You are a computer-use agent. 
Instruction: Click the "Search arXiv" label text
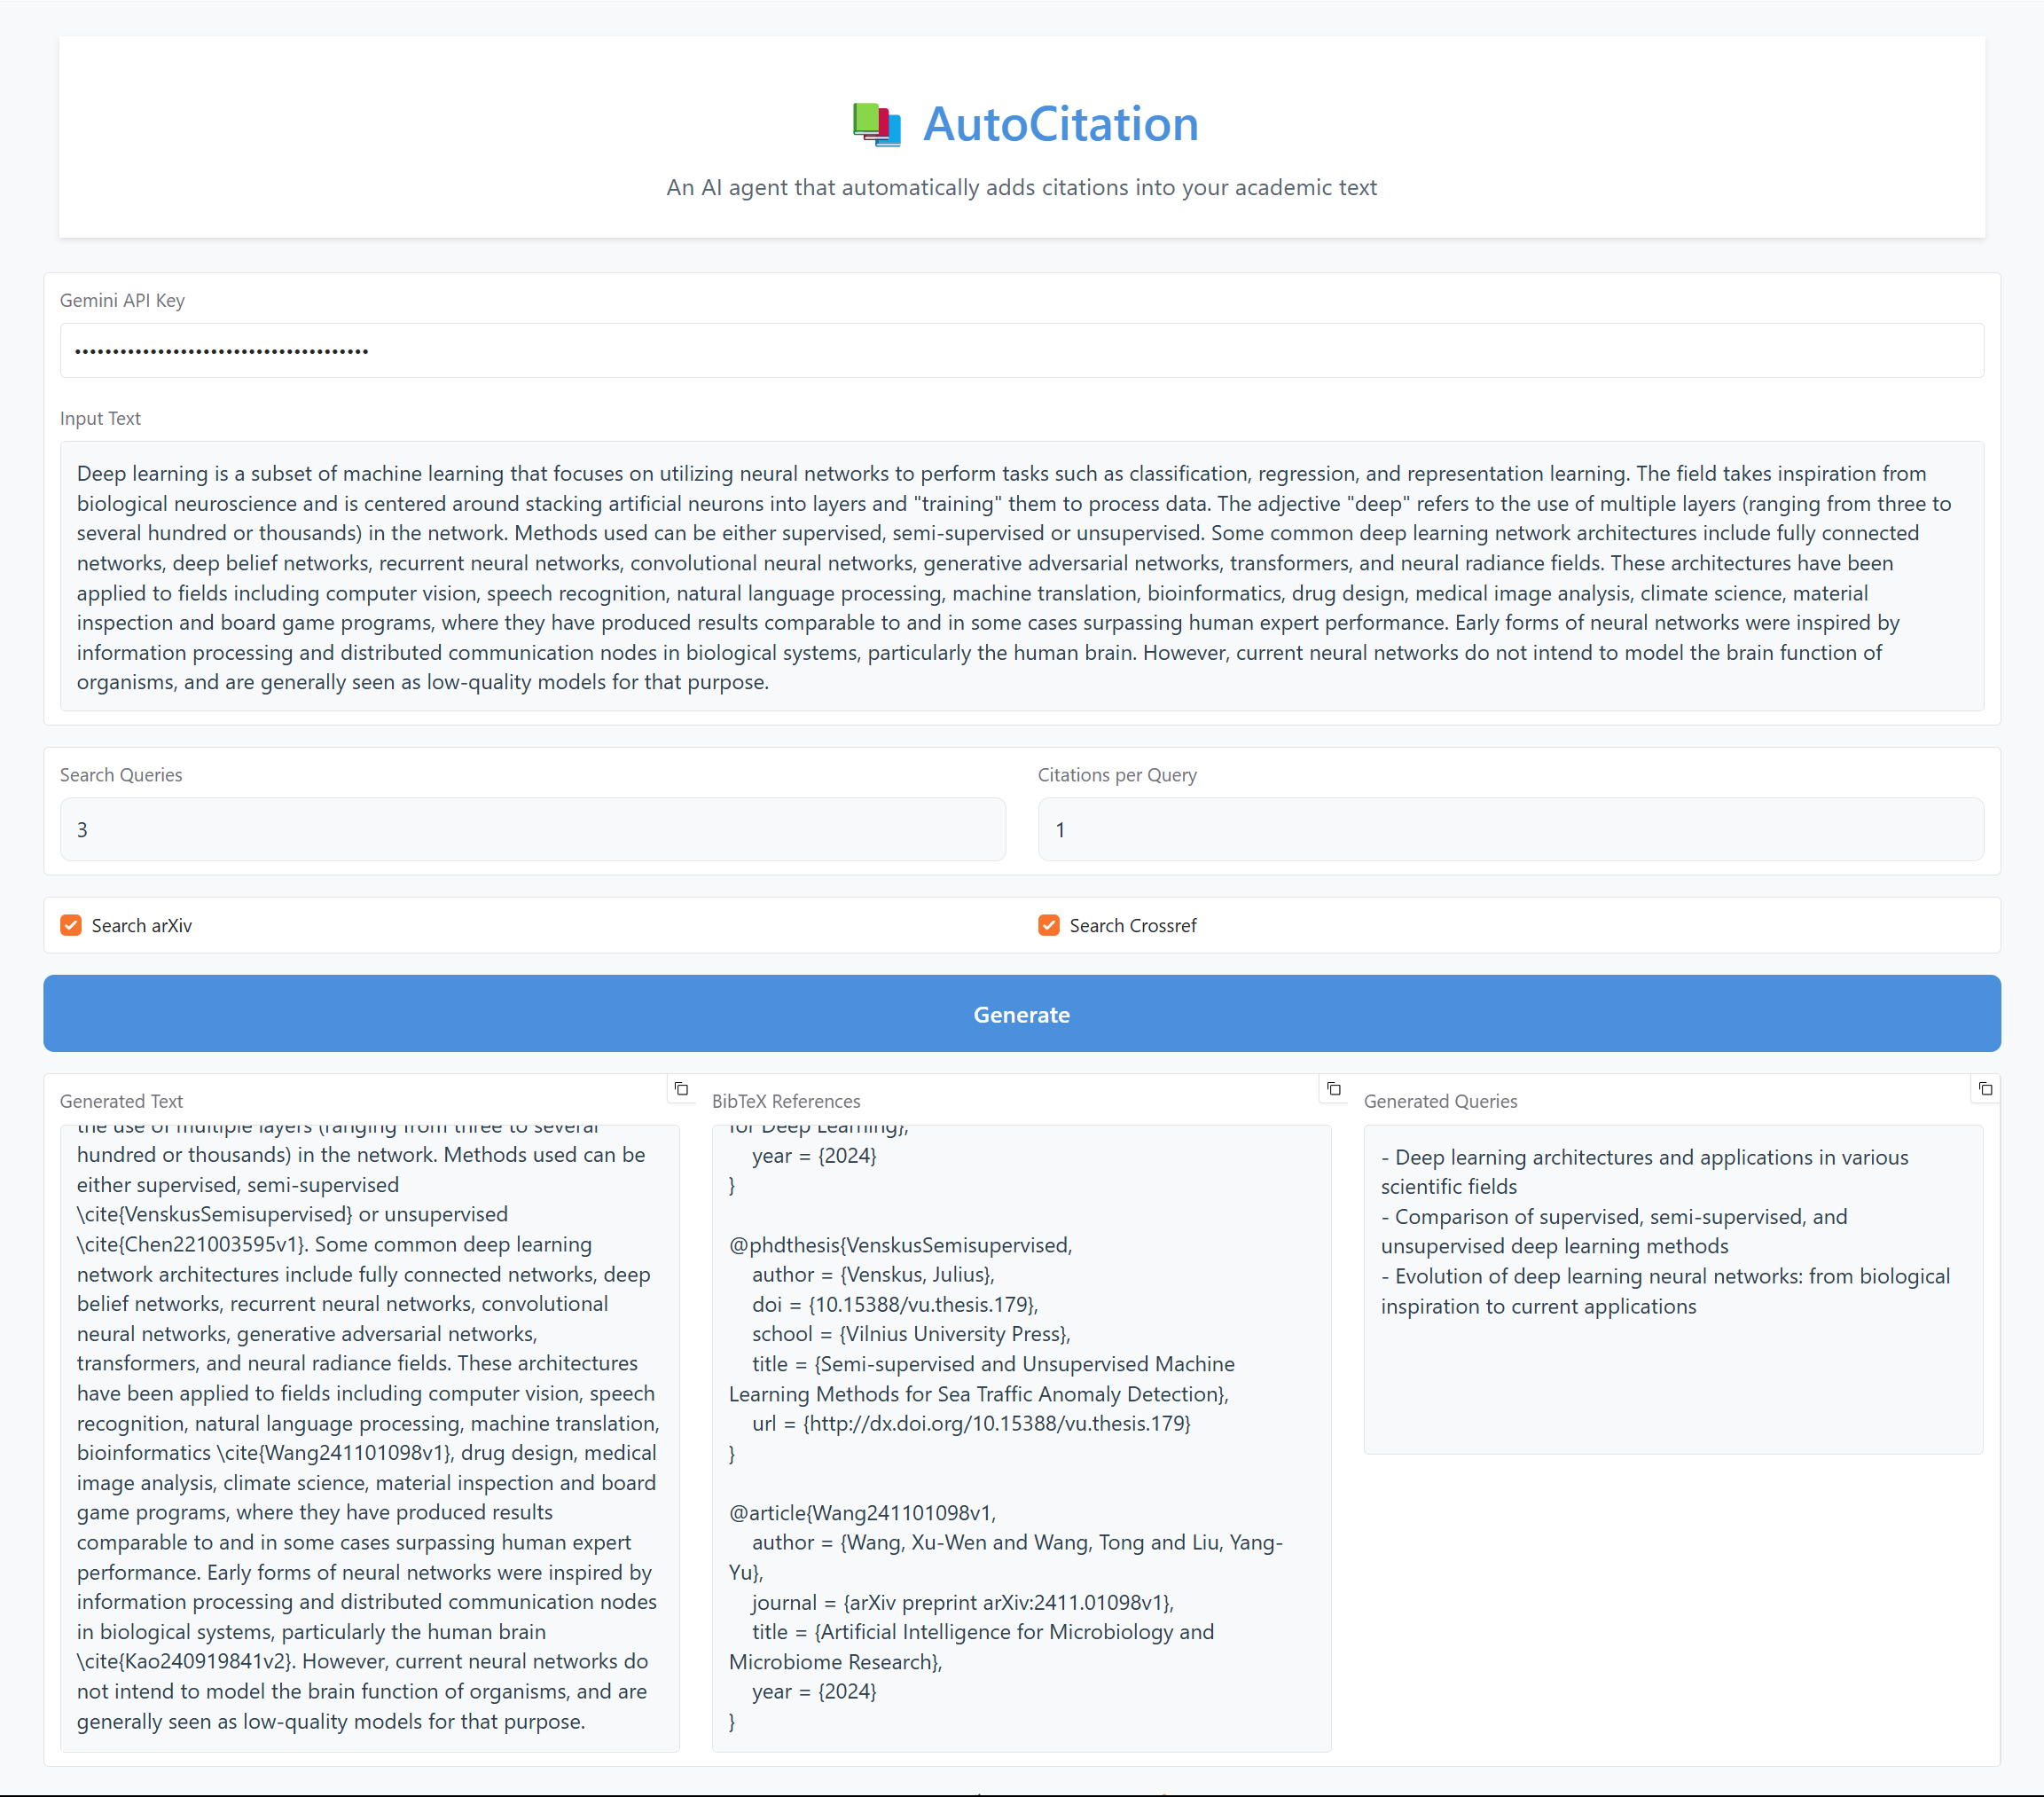click(x=142, y=926)
